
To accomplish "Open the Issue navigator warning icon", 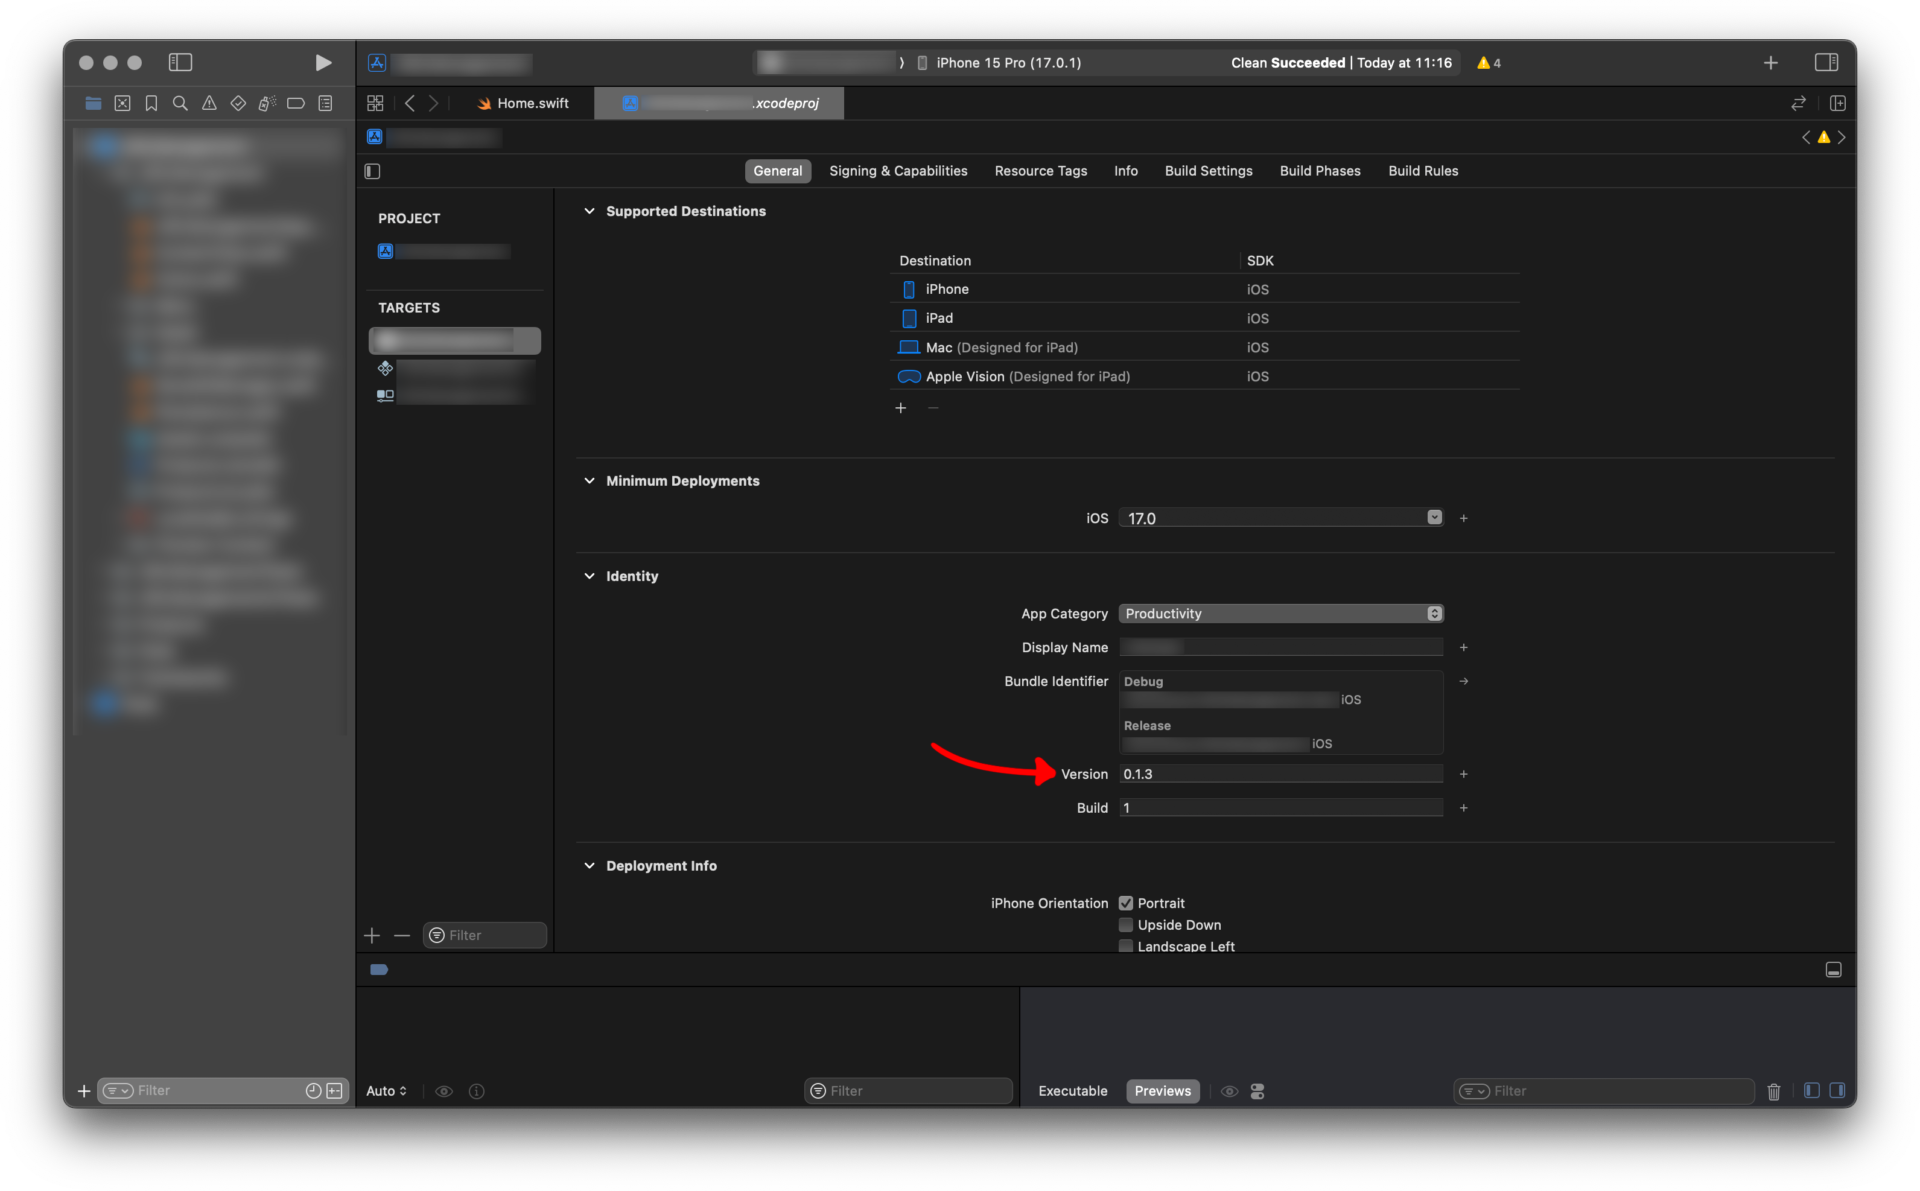I will (x=209, y=103).
